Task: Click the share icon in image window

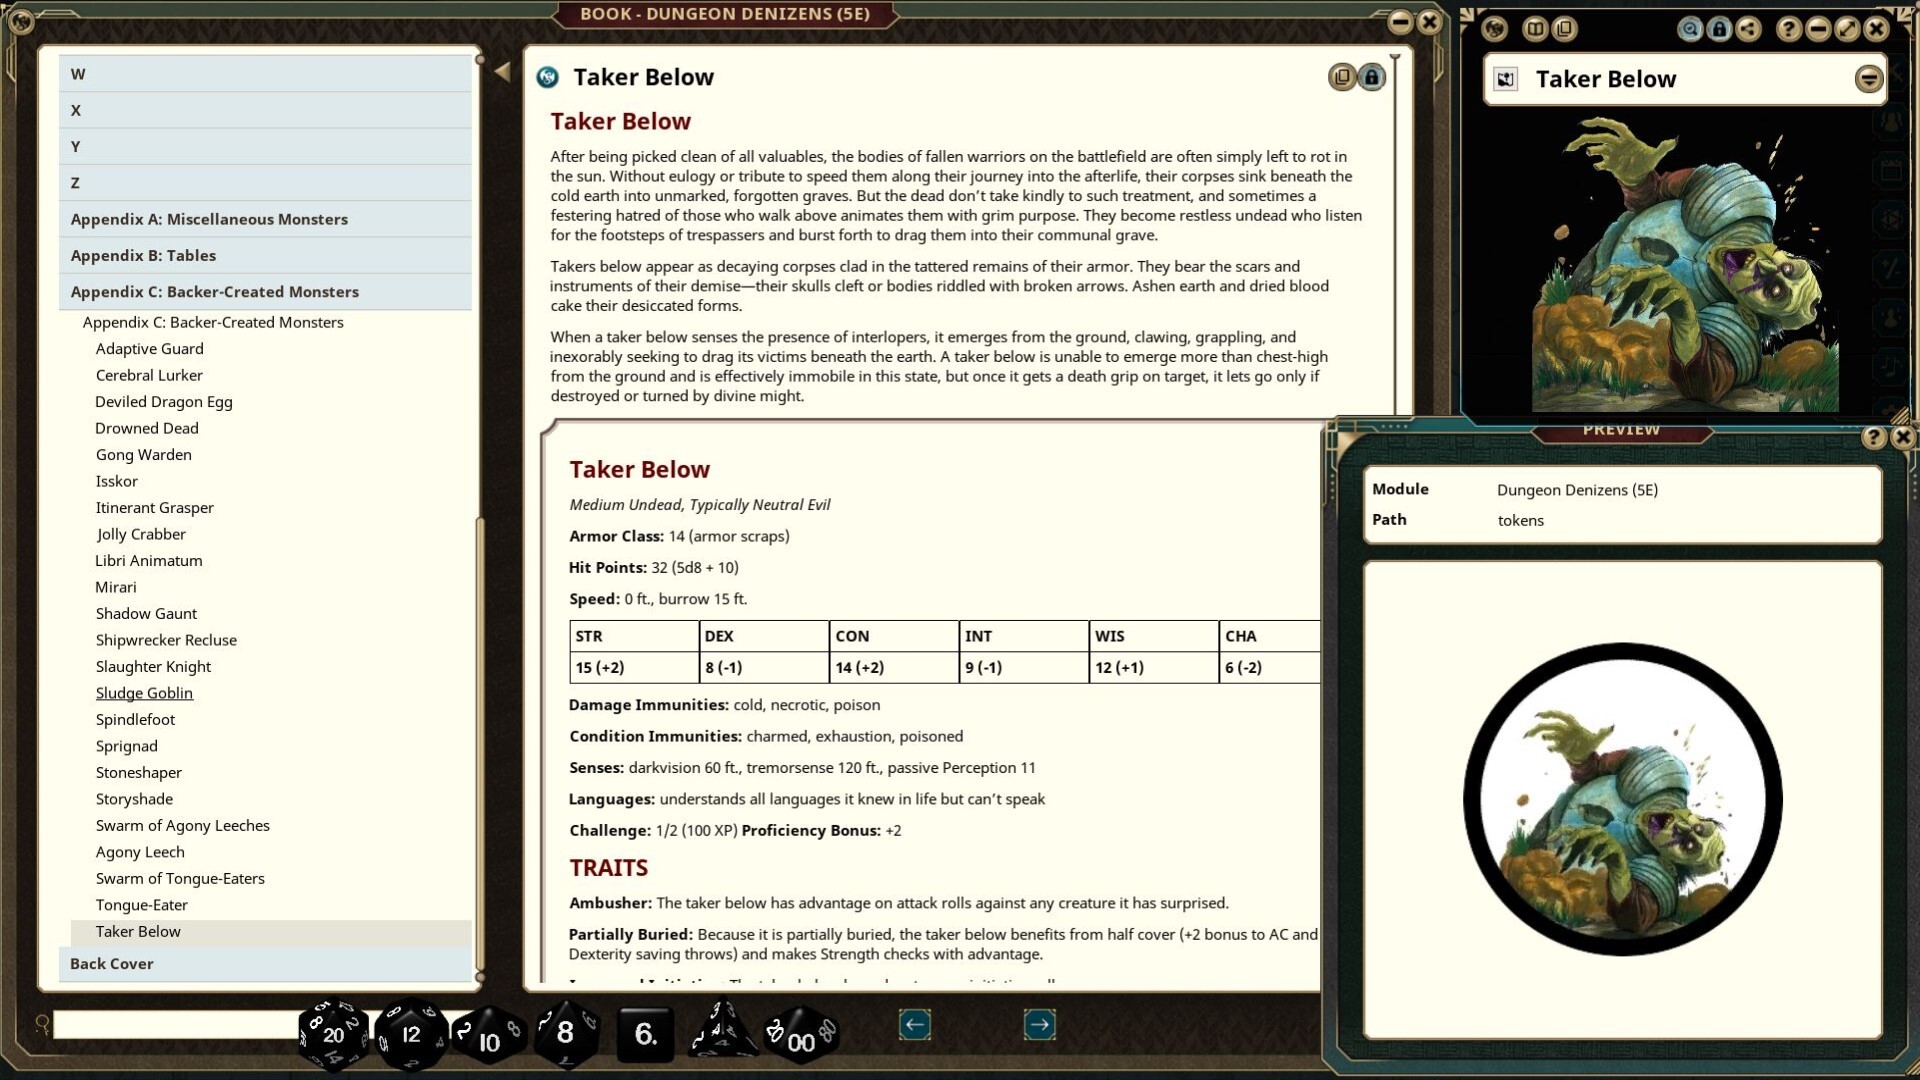Action: click(x=1748, y=29)
